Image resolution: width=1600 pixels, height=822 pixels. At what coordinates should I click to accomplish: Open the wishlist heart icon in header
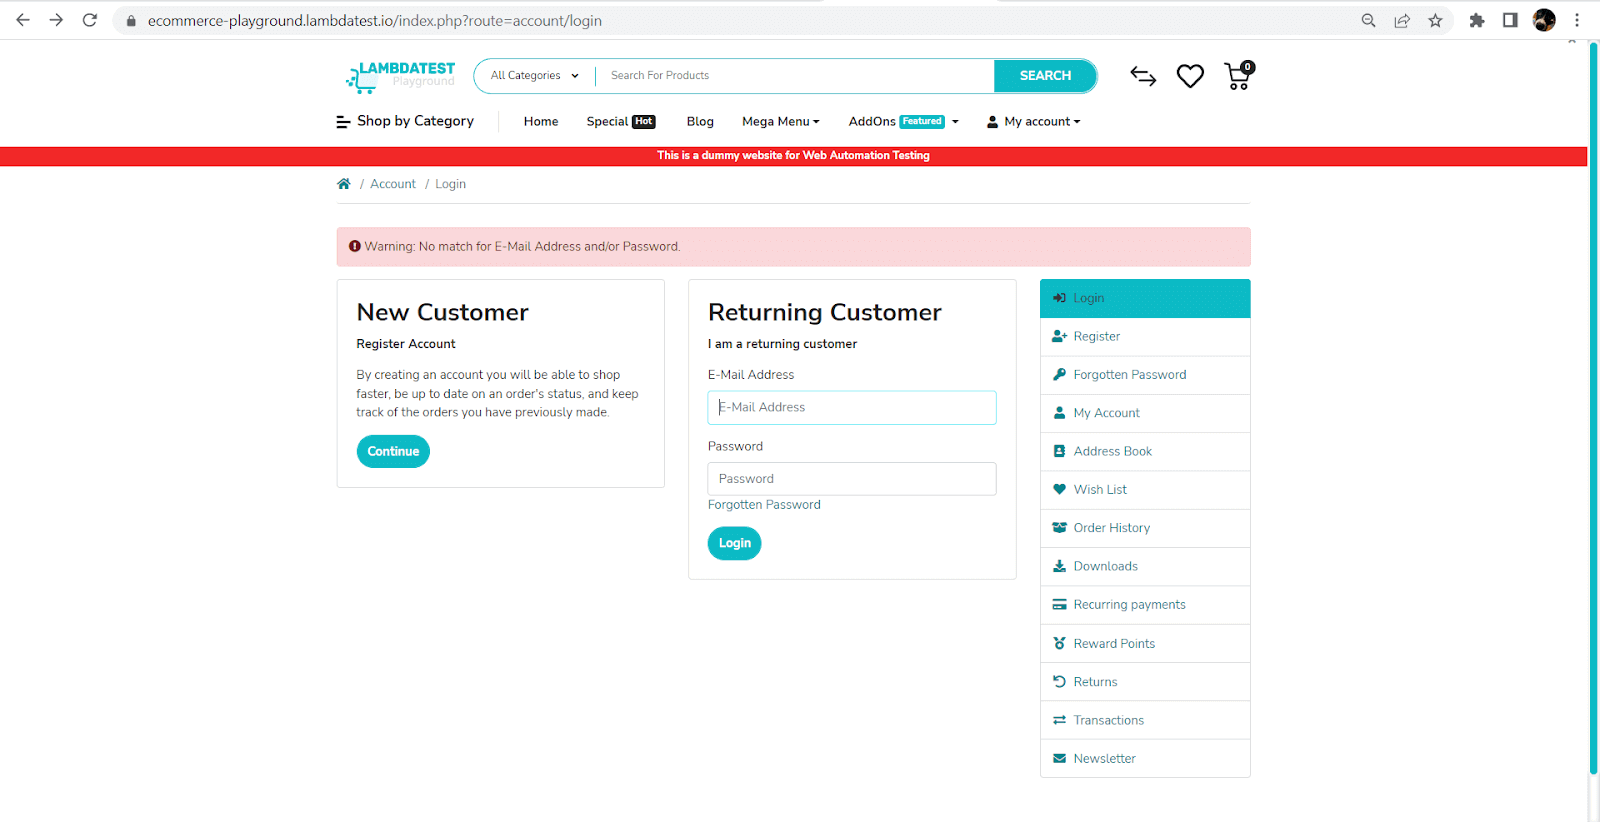pyautogui.click(x=1190, y=76)
